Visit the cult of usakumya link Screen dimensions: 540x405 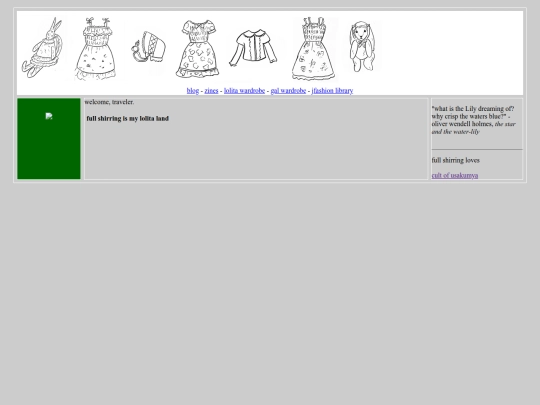point(455,175)
